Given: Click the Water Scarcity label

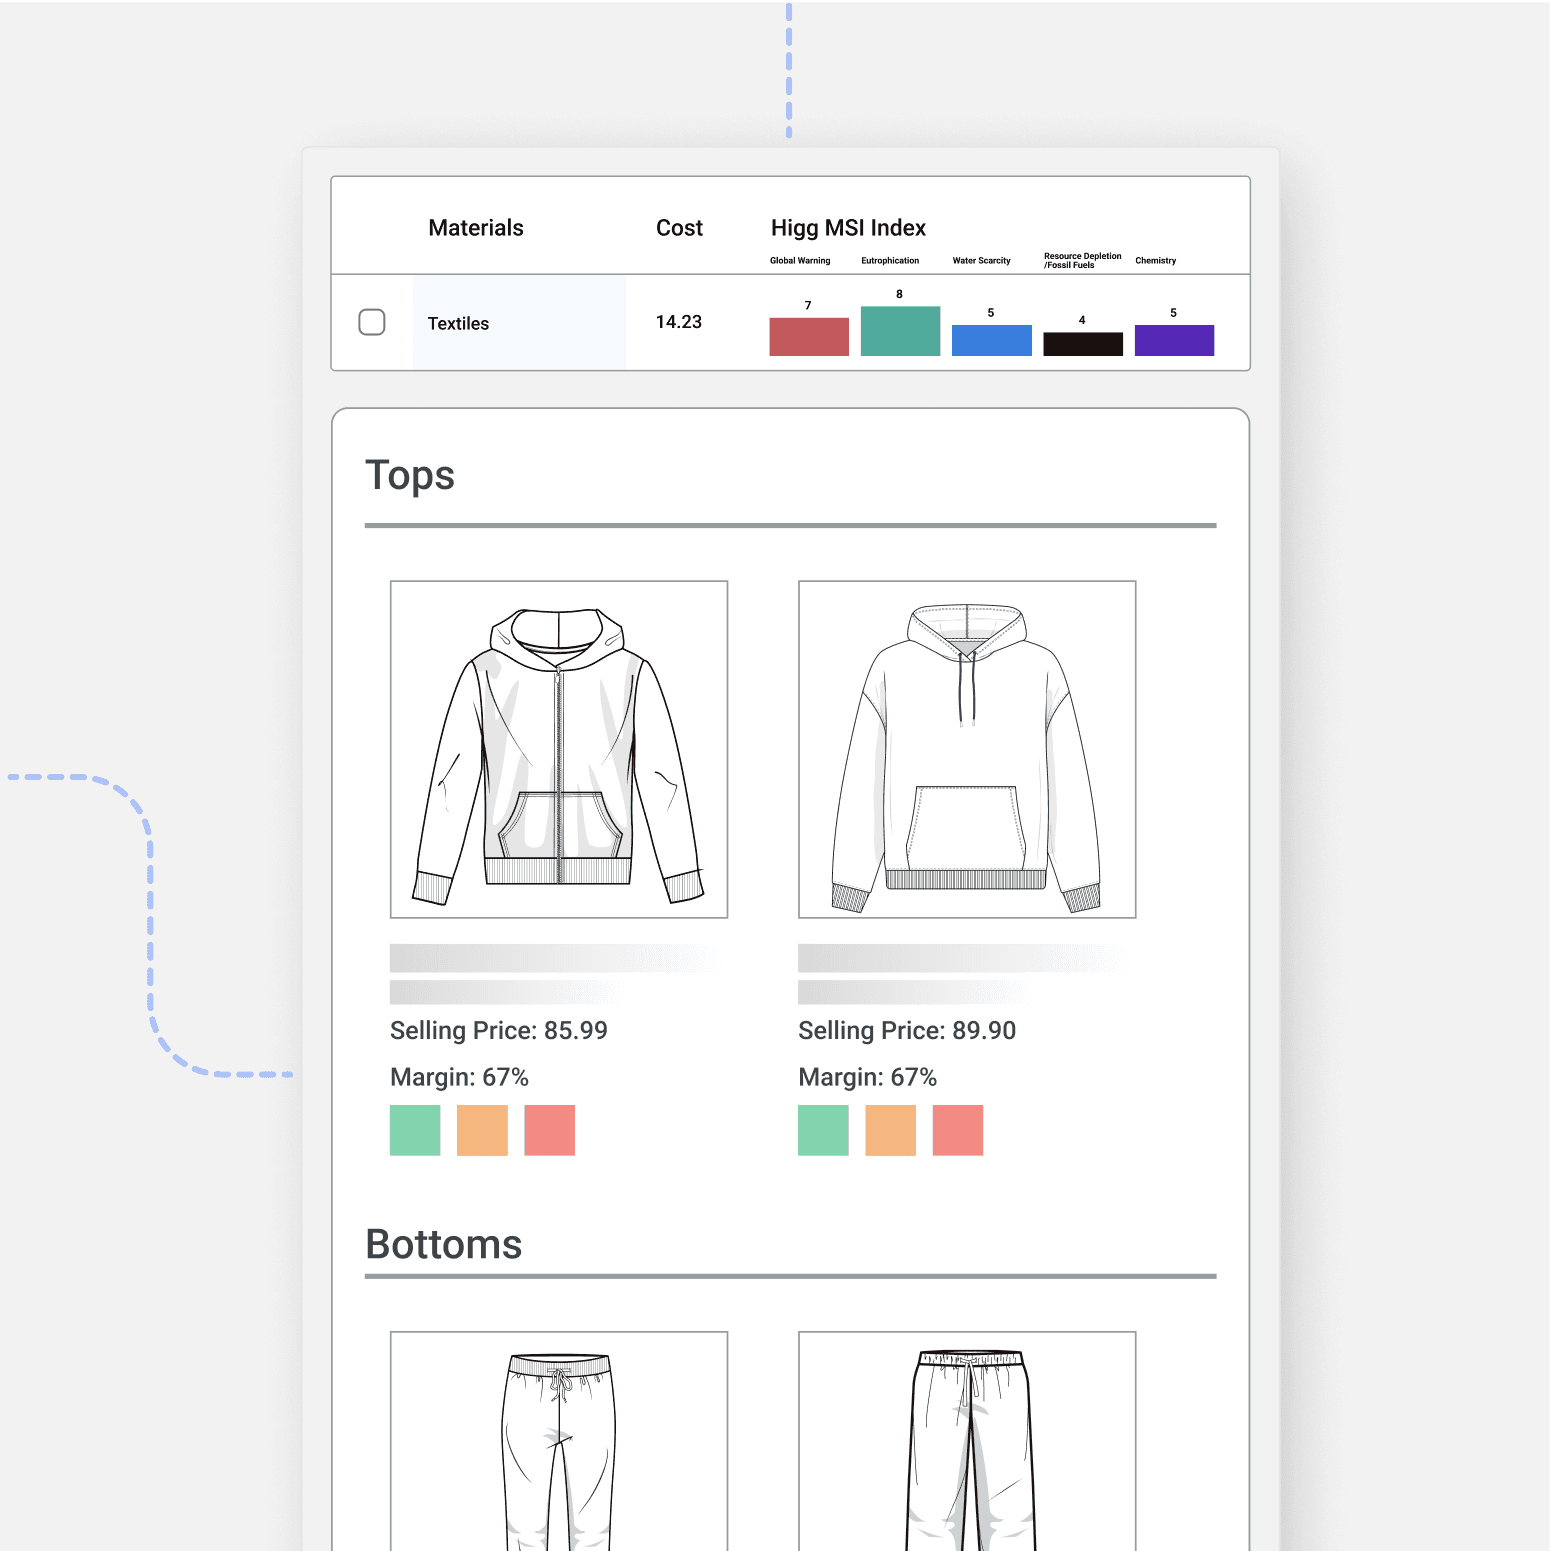Looking at the screenshot, I should tap(981, 261).
